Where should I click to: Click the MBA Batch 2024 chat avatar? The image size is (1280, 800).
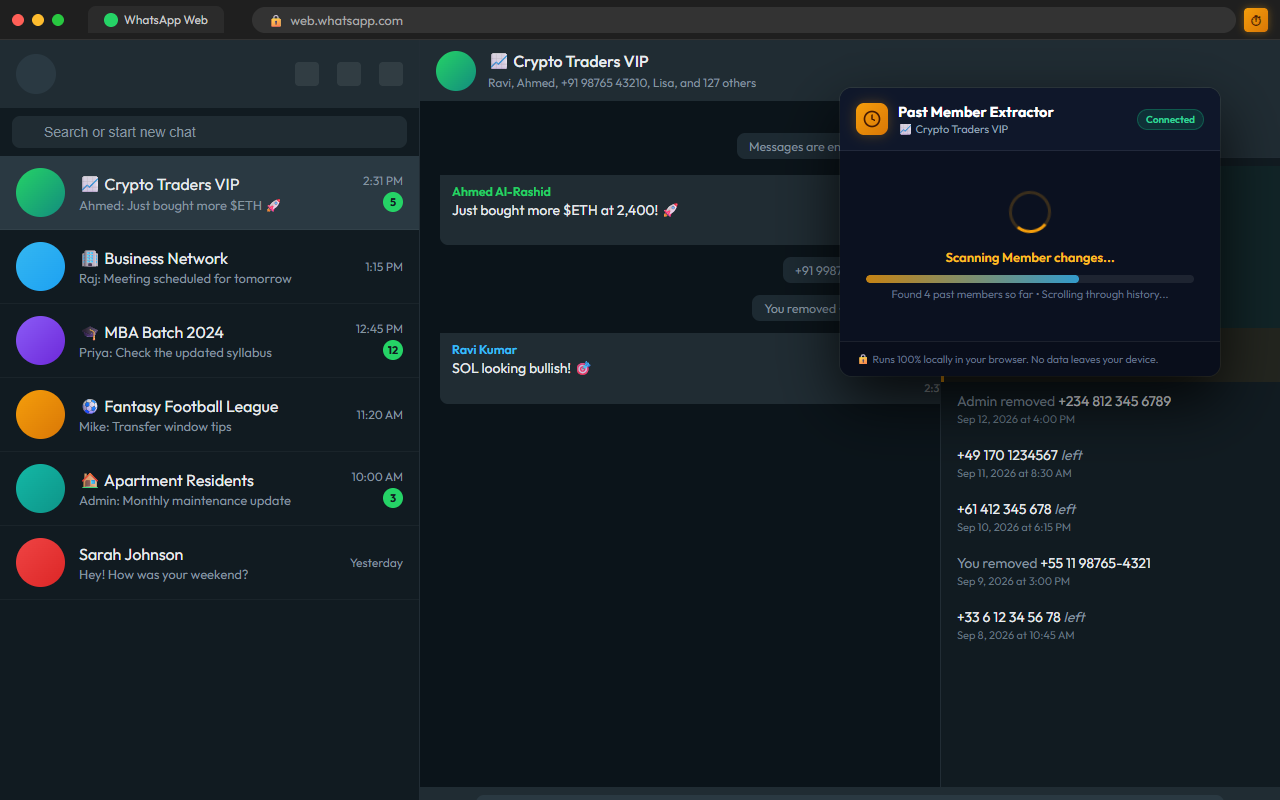pyautogui.click(x=40, y=341)
